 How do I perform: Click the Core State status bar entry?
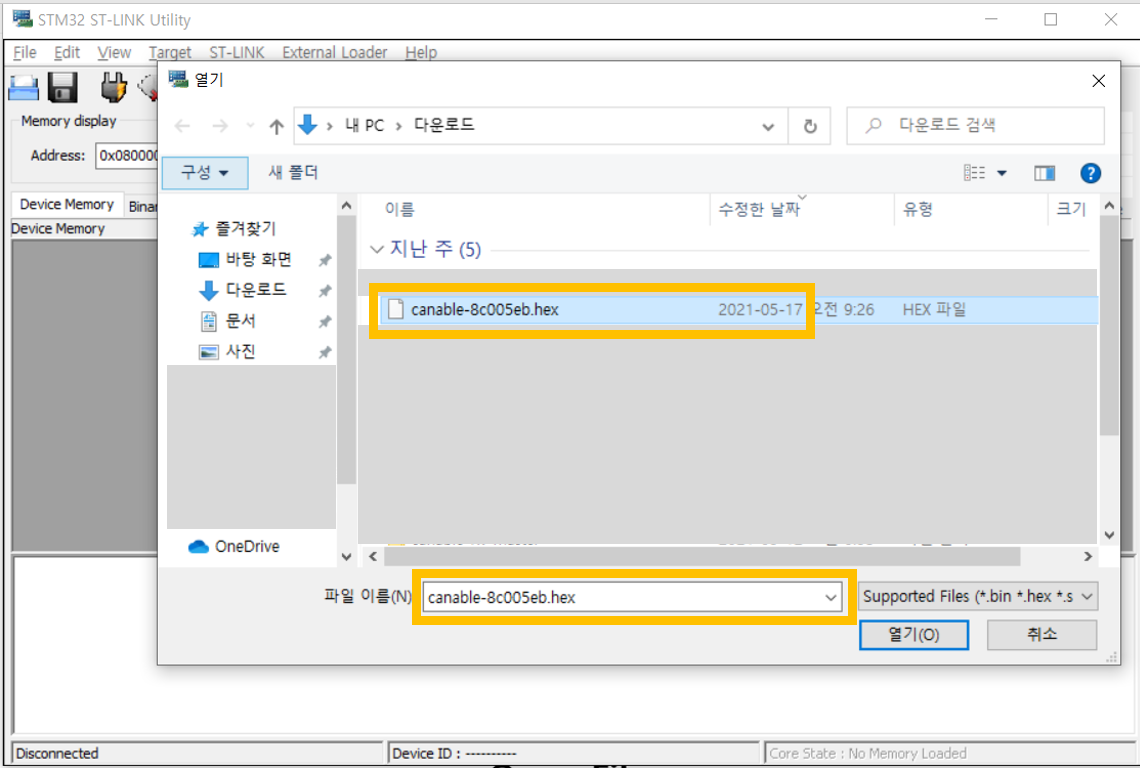click(x=951, y=753)
